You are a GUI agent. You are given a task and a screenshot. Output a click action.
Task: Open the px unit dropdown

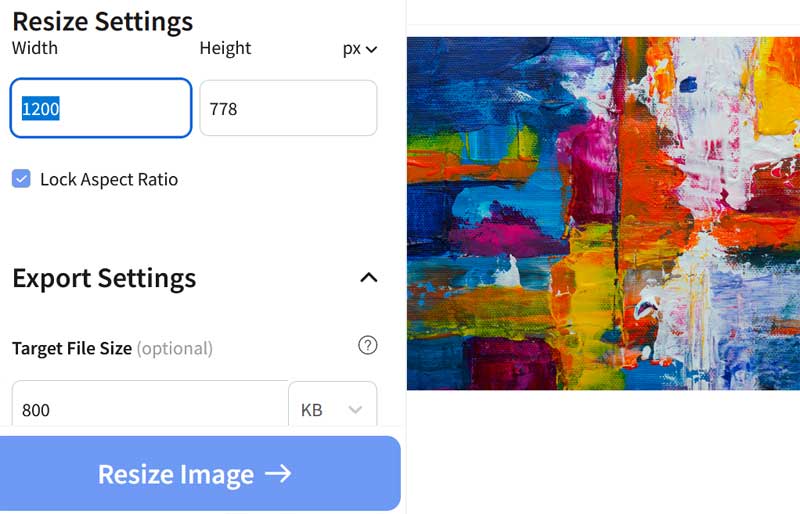(x=359, y=48)
